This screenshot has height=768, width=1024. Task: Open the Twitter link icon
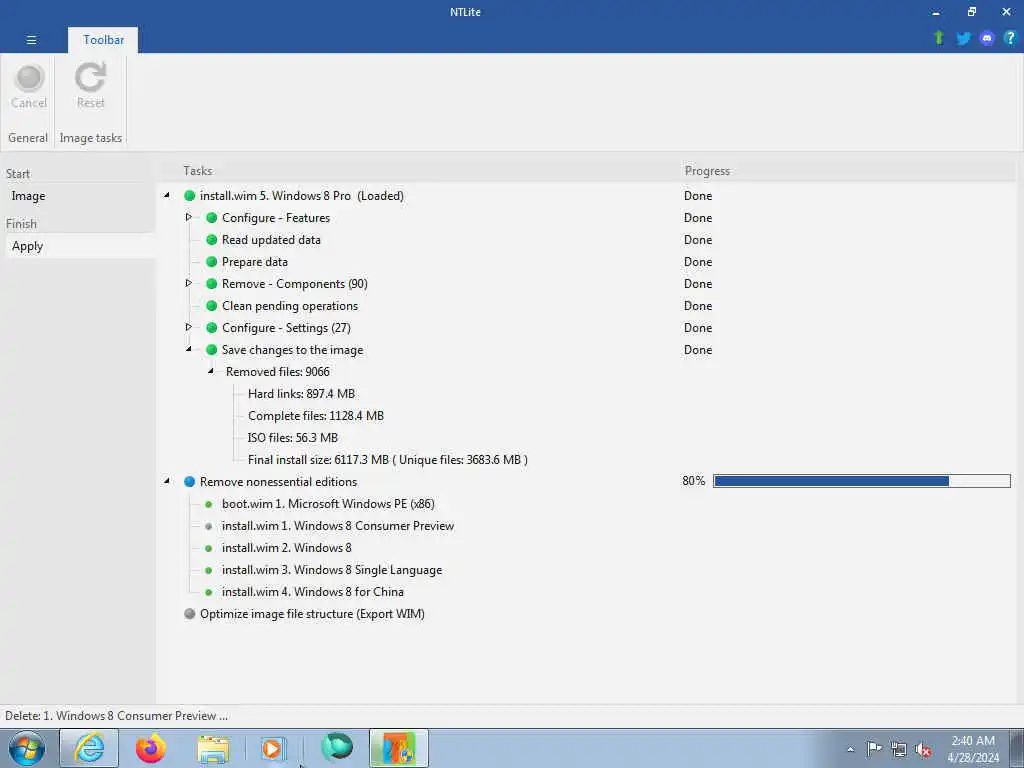pos(963,39)
